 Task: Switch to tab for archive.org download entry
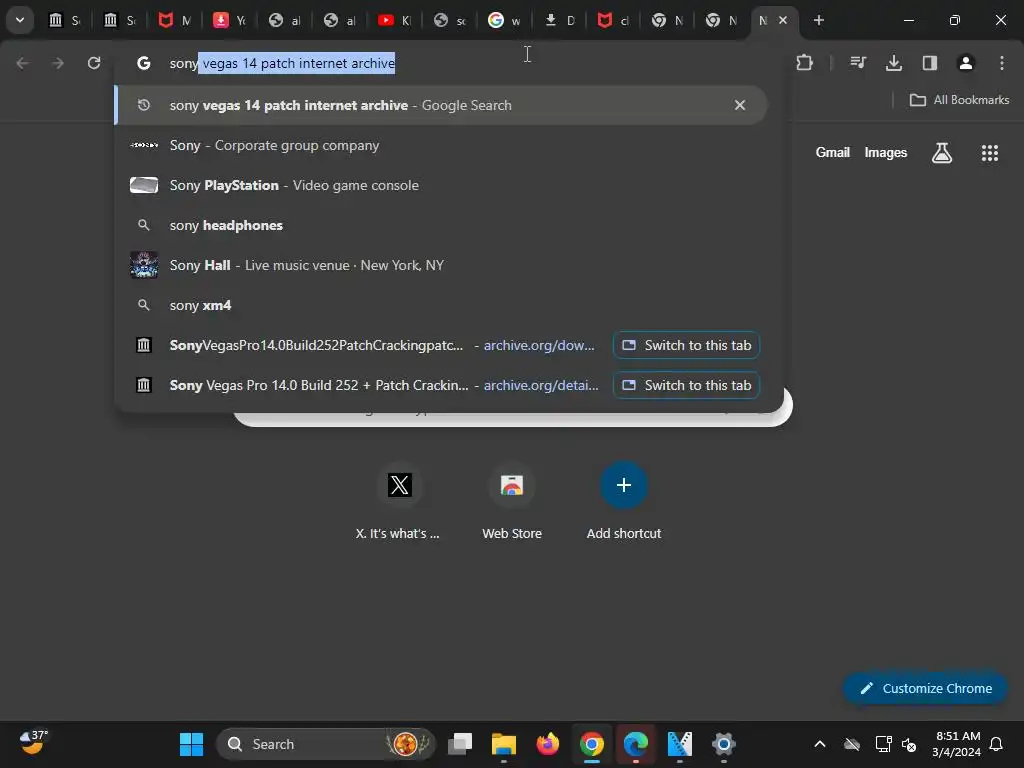[x=686, y=345]
